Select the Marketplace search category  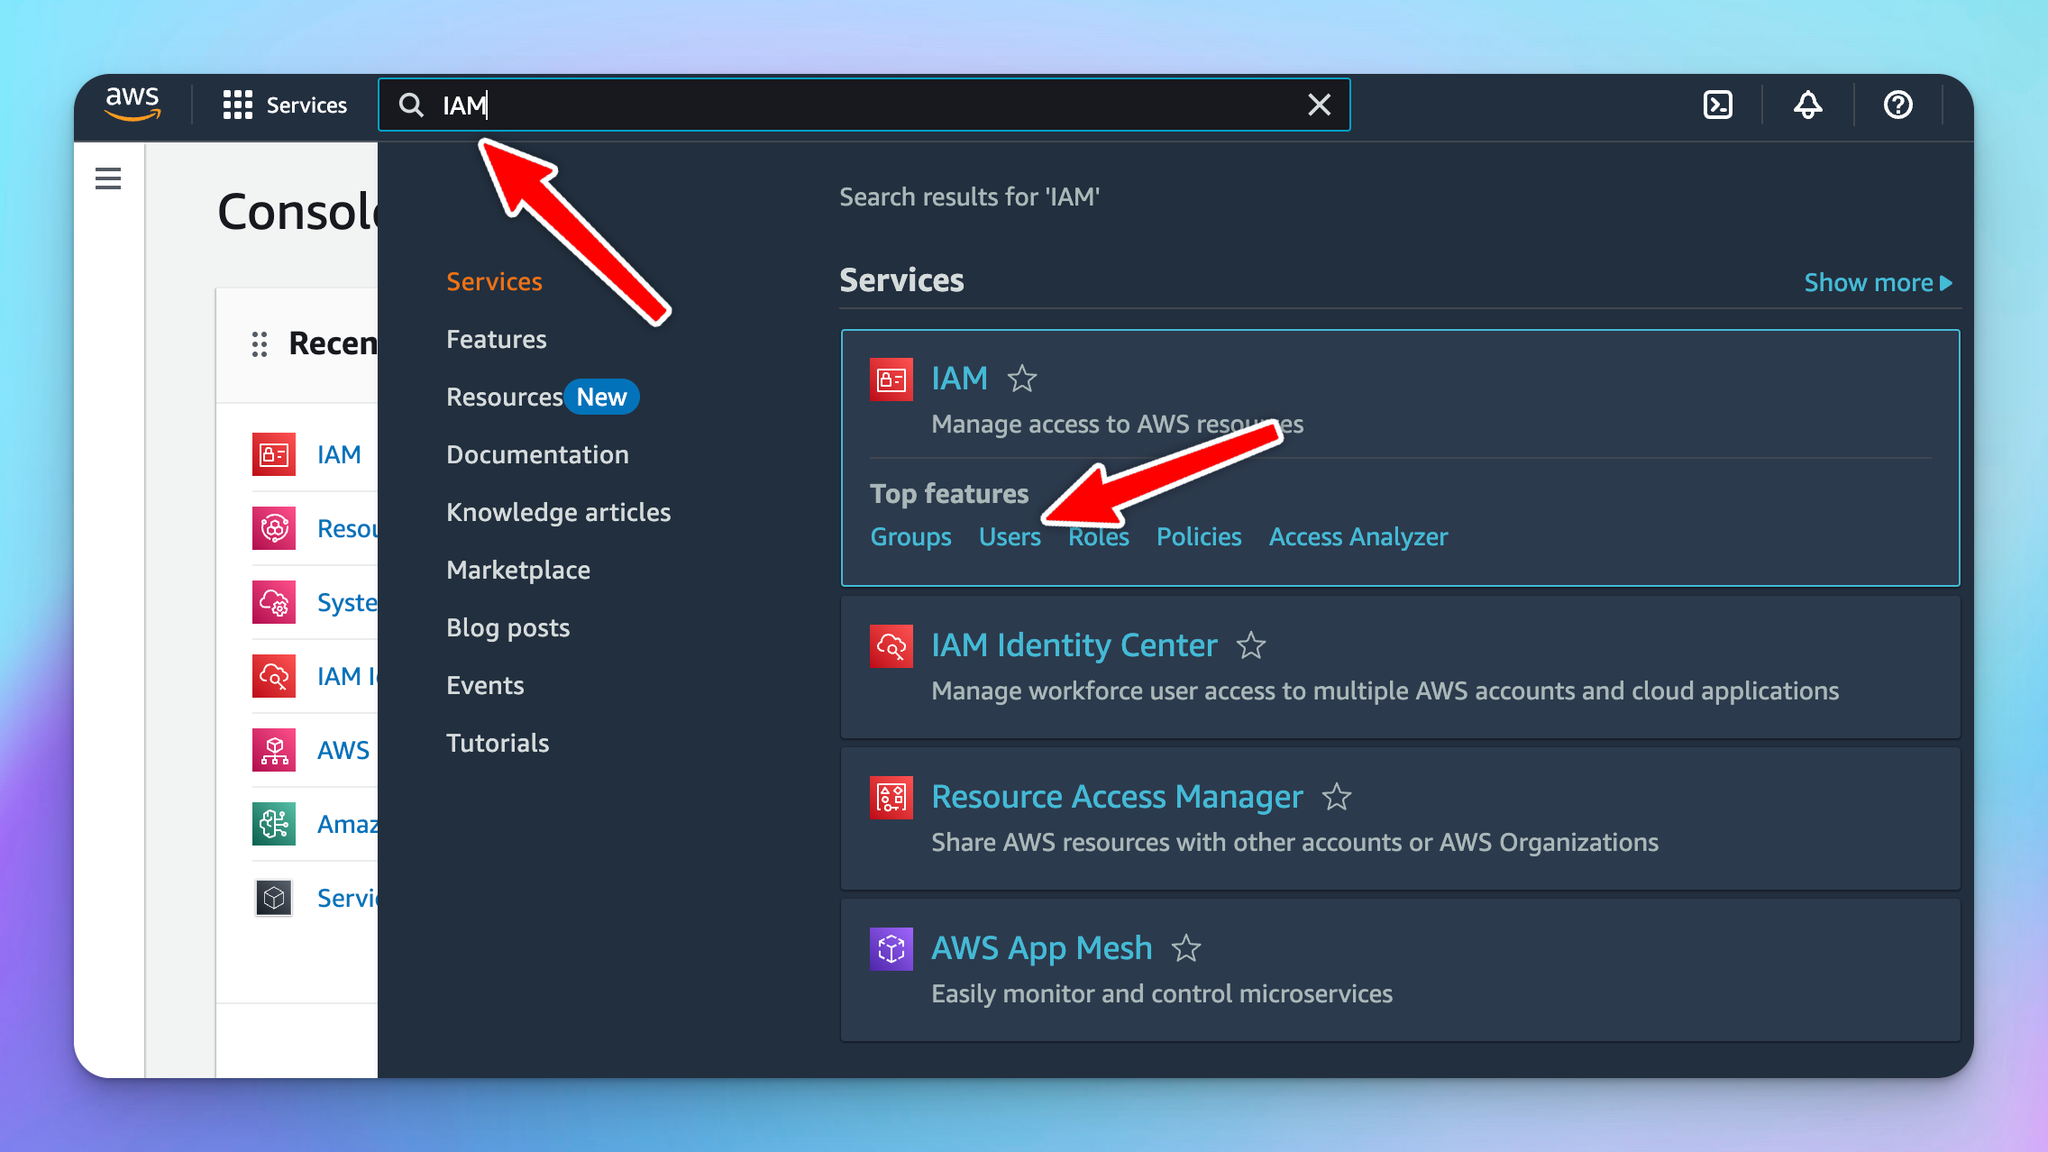tap(518, 570)
